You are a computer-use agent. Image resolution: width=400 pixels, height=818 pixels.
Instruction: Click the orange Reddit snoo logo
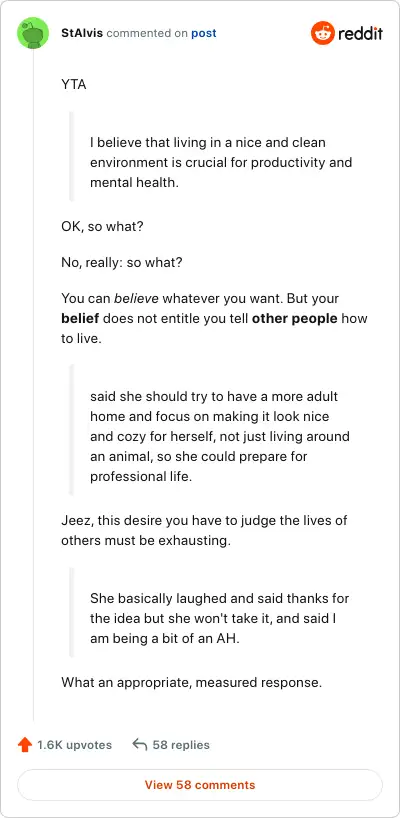click(x=323, y=33)
